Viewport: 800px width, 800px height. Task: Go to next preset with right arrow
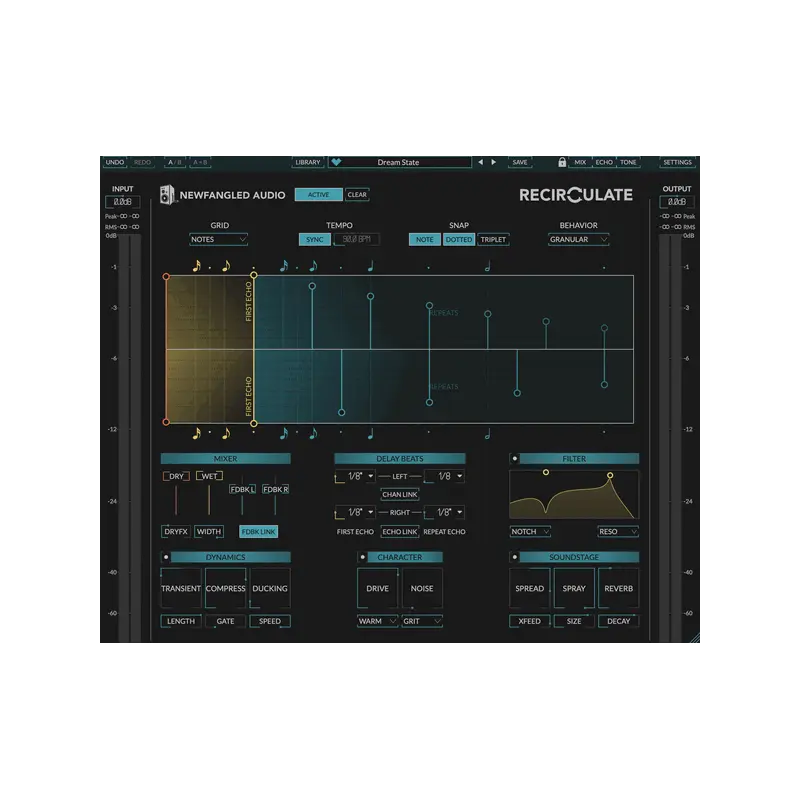(x=493, y=162)
